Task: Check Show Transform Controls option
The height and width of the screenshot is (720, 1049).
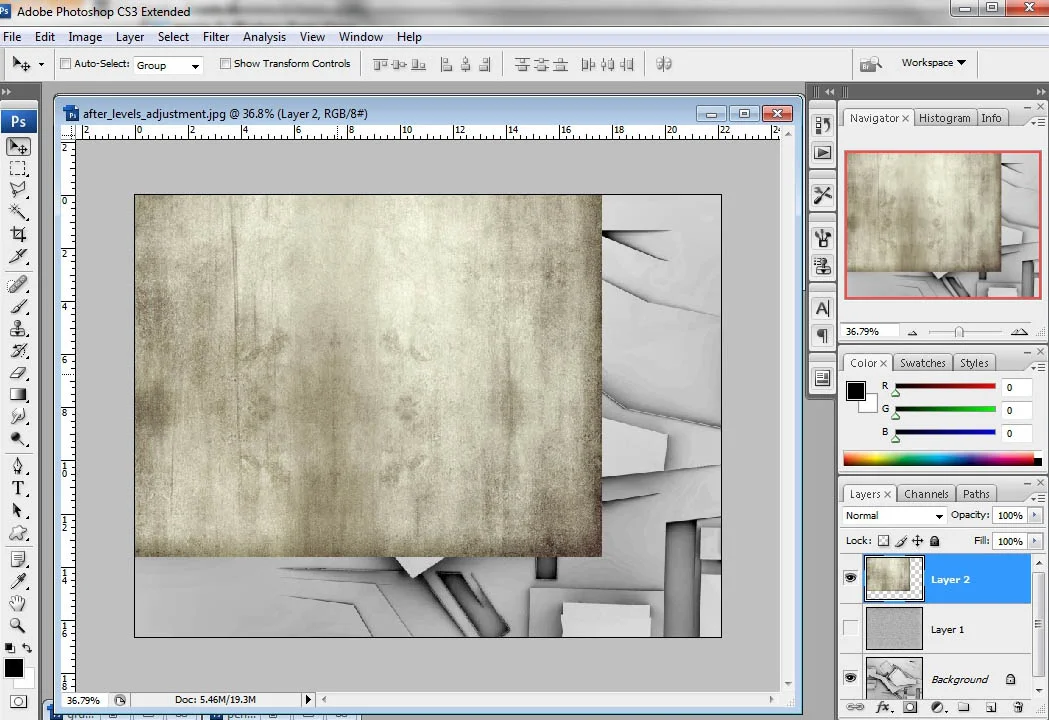Action: click(225, 64)
